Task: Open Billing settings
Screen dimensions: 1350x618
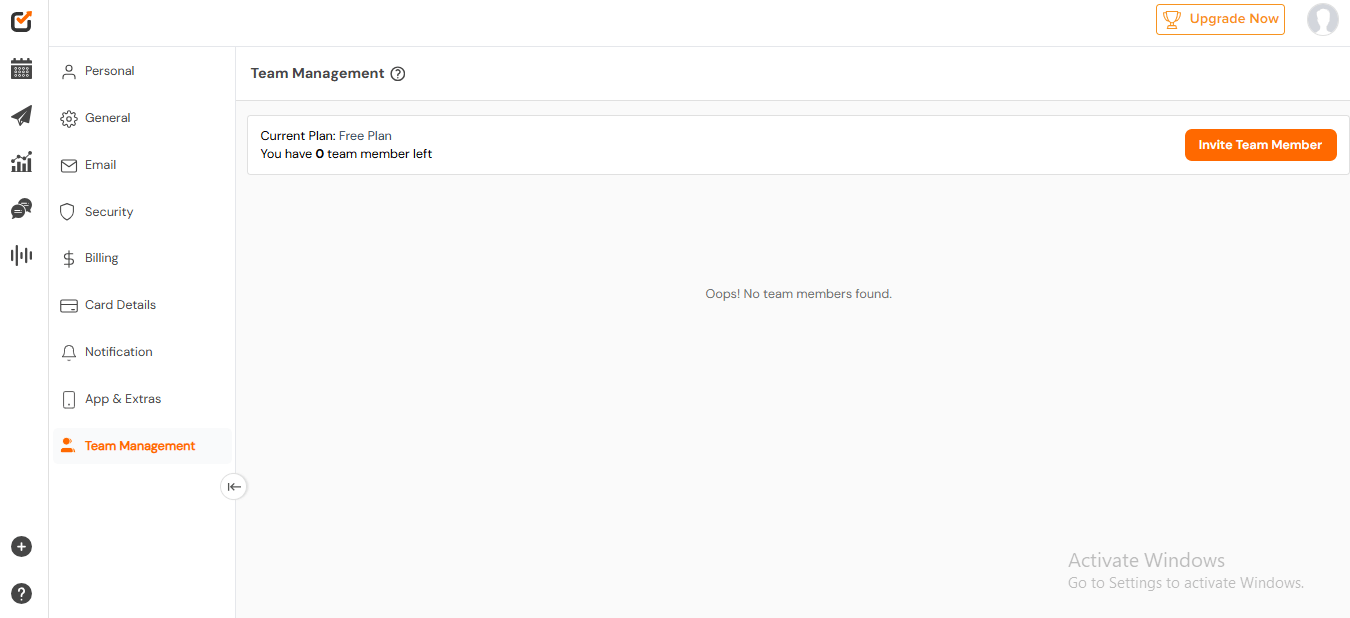Action: (141, 258)
